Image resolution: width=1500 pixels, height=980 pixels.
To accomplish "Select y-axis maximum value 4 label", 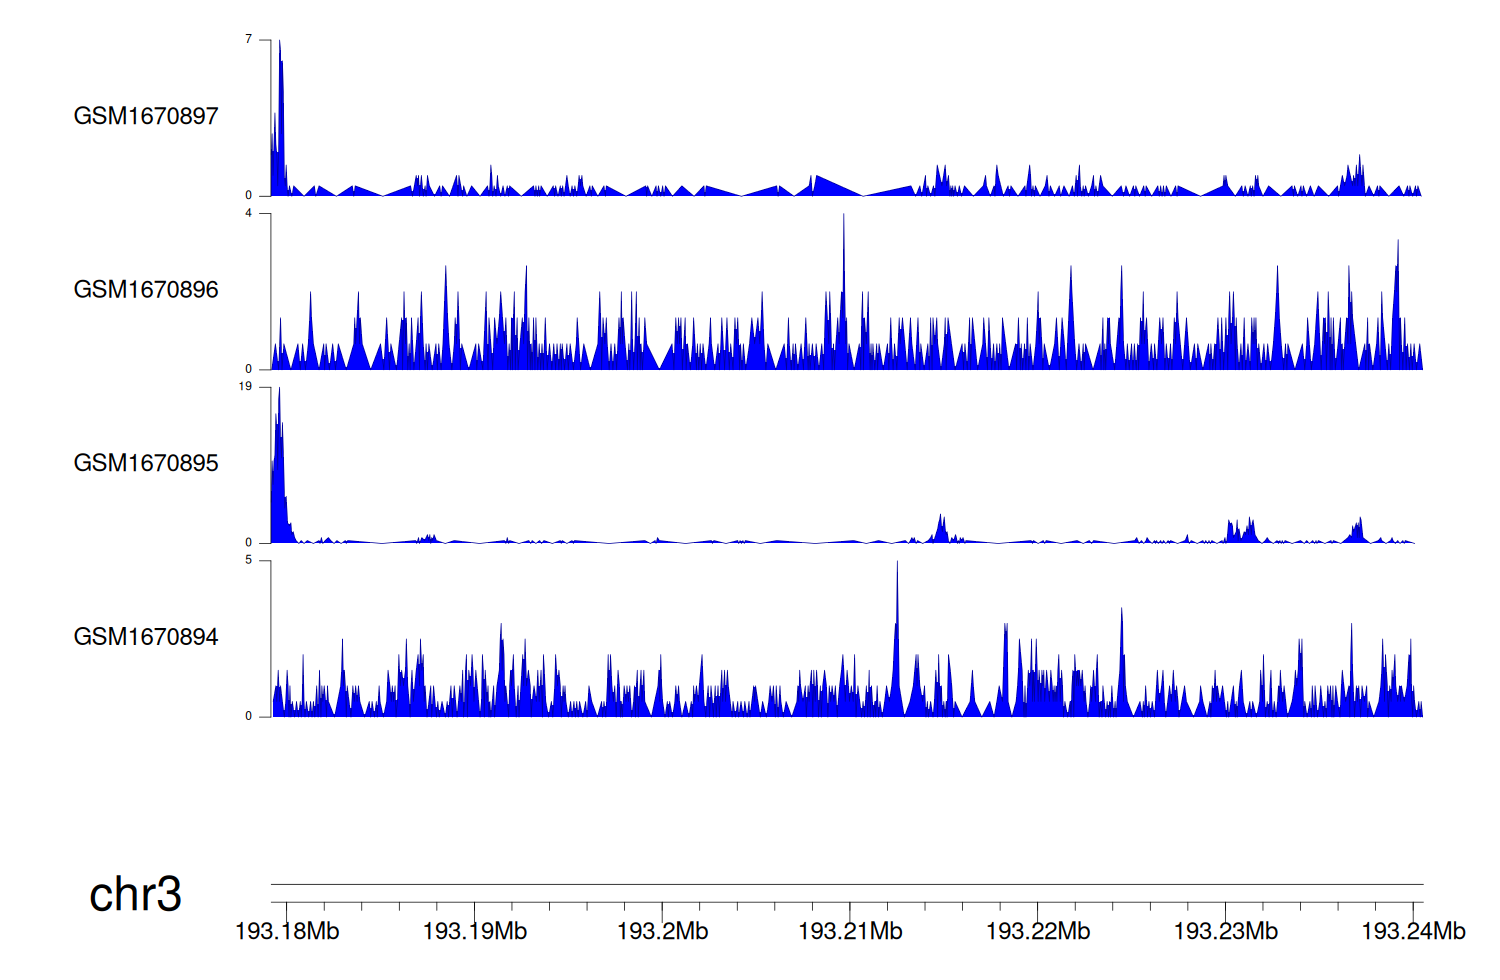I will coord(249,213).
